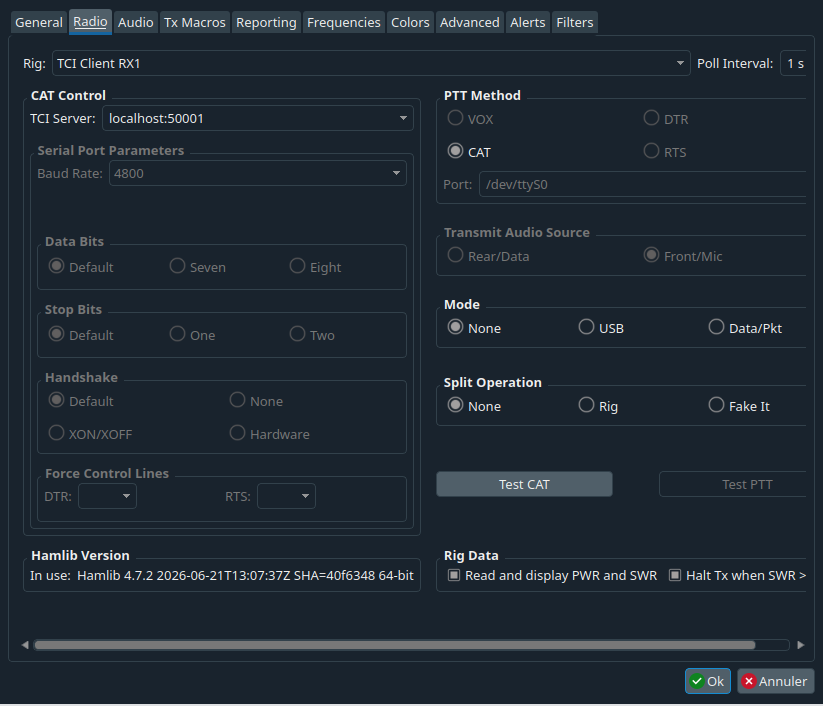Screen dimensions: 823x706
Task: Click the horizontal scrollbar thumb
Action: tap(395, 645)
